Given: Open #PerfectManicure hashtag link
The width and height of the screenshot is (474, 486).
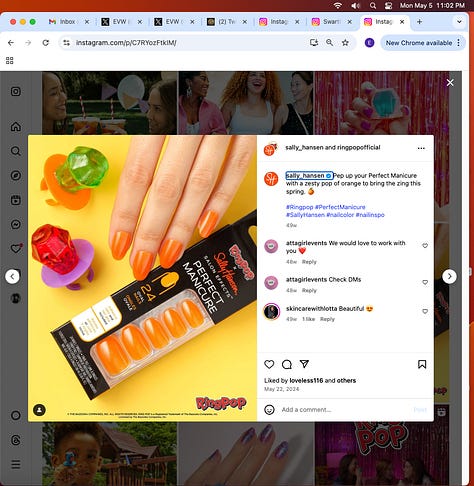Looking at the screenshot, I should [340, 207].
